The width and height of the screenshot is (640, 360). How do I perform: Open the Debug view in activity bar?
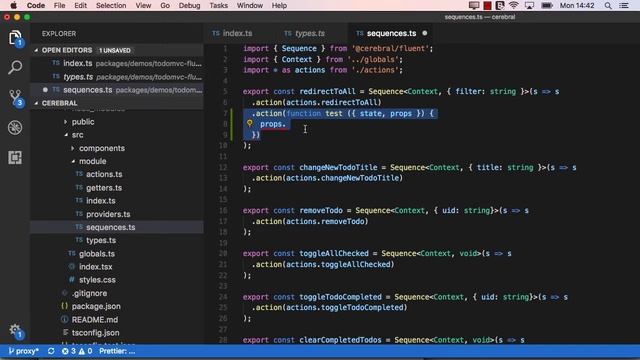15,128
